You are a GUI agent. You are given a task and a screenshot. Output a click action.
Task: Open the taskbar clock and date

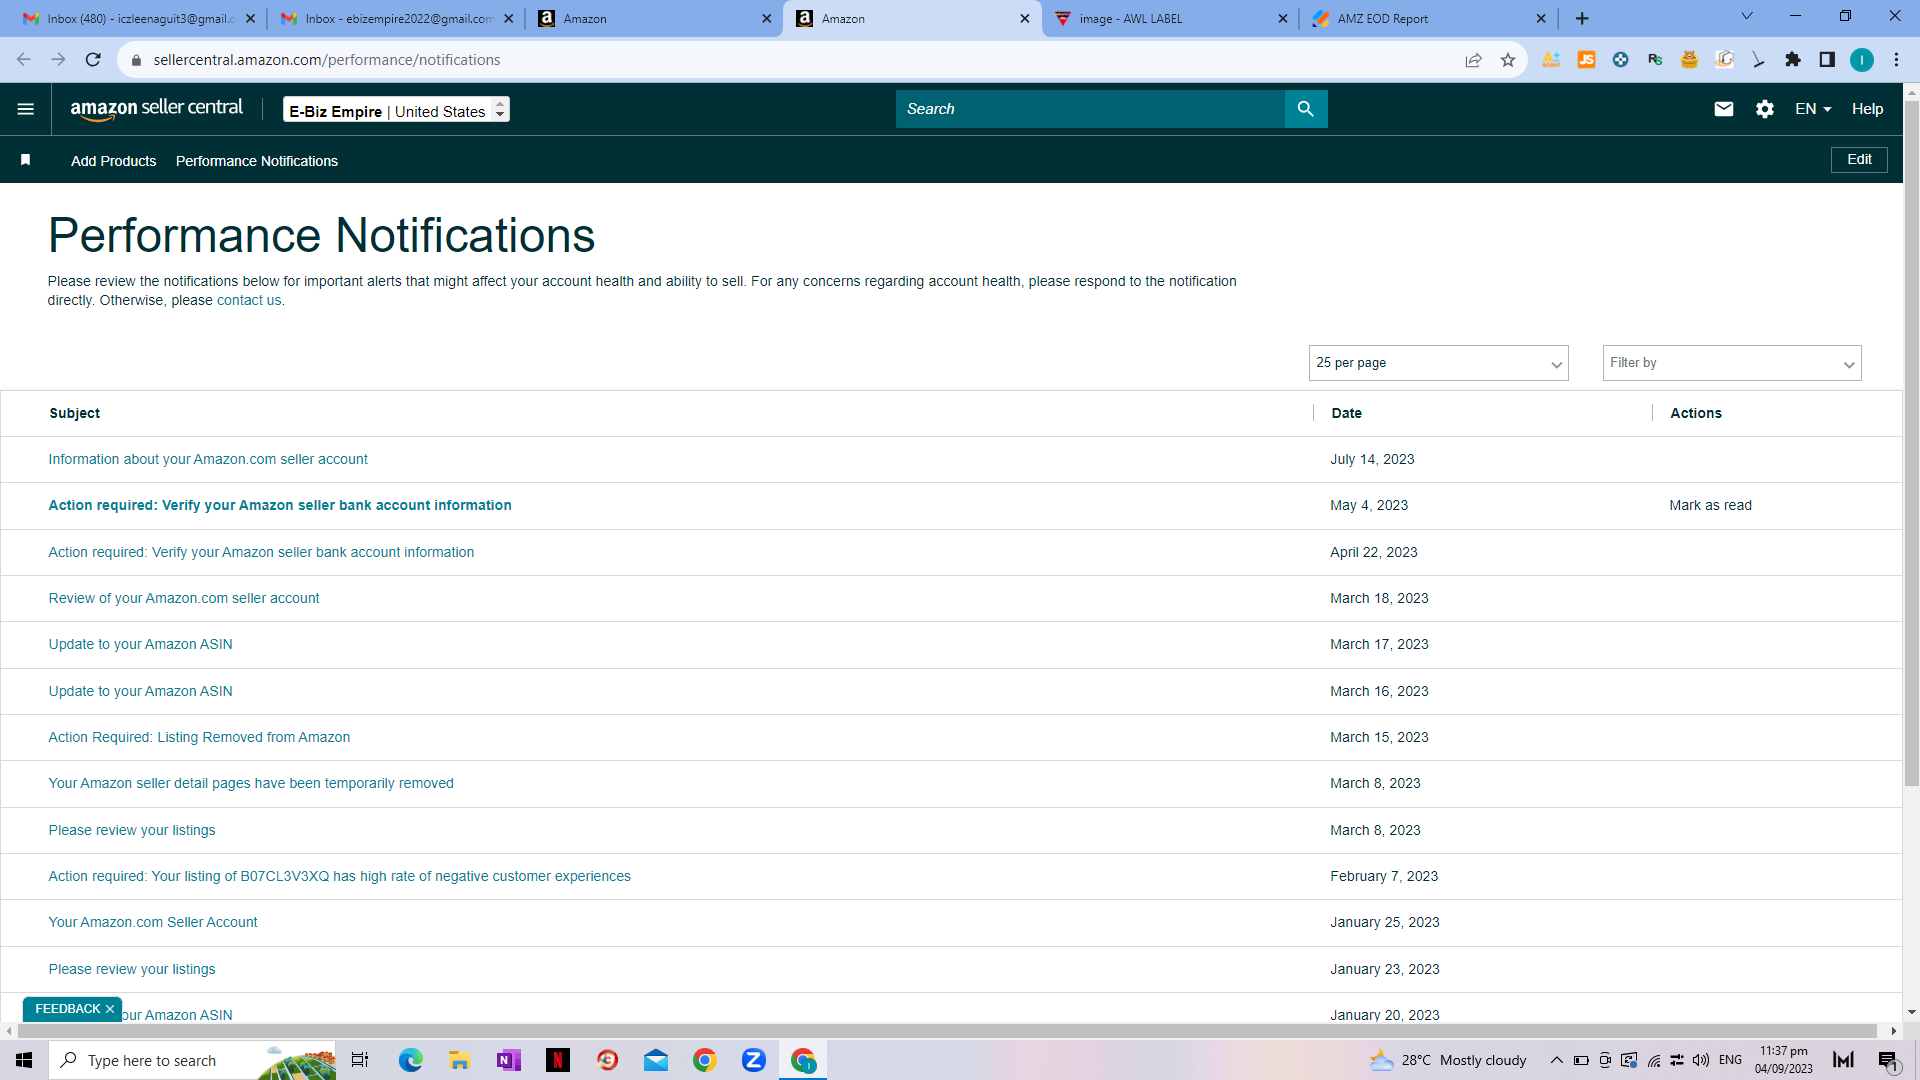coord(1784,1060)
